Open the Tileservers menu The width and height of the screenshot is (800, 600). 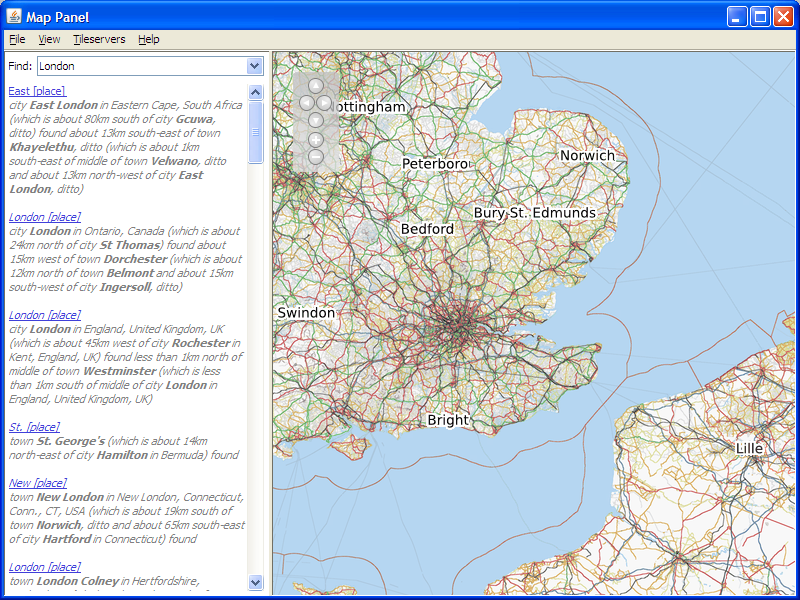(x=99, y=39)
